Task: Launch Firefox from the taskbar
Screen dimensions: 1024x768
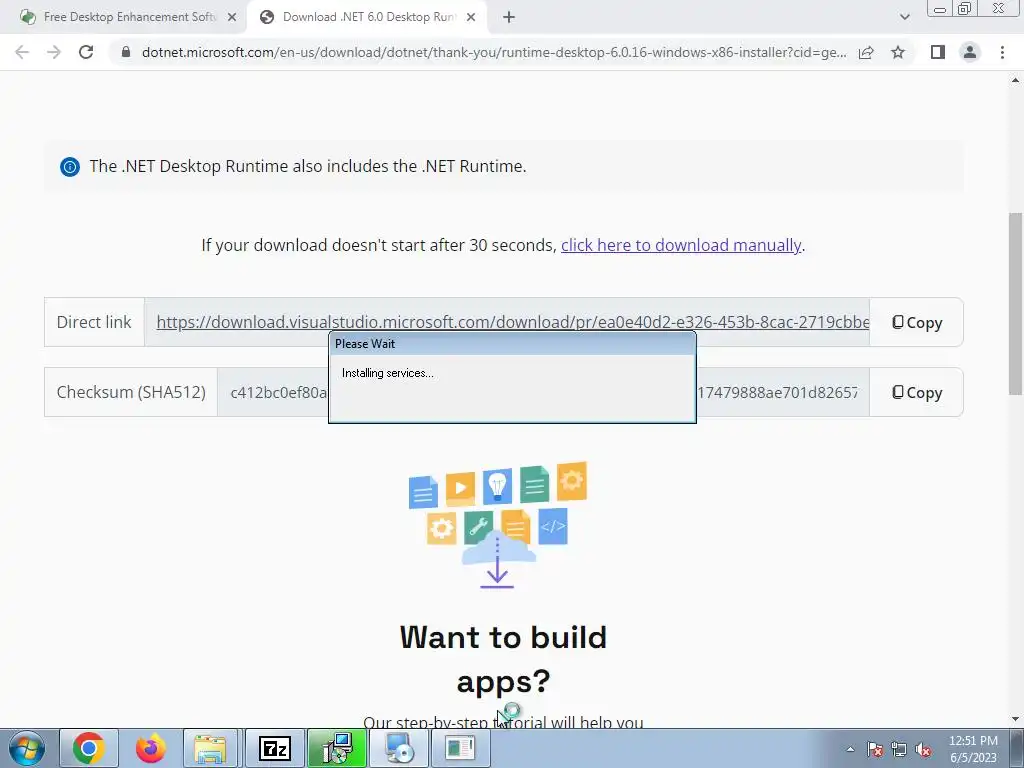Action: 150,748
